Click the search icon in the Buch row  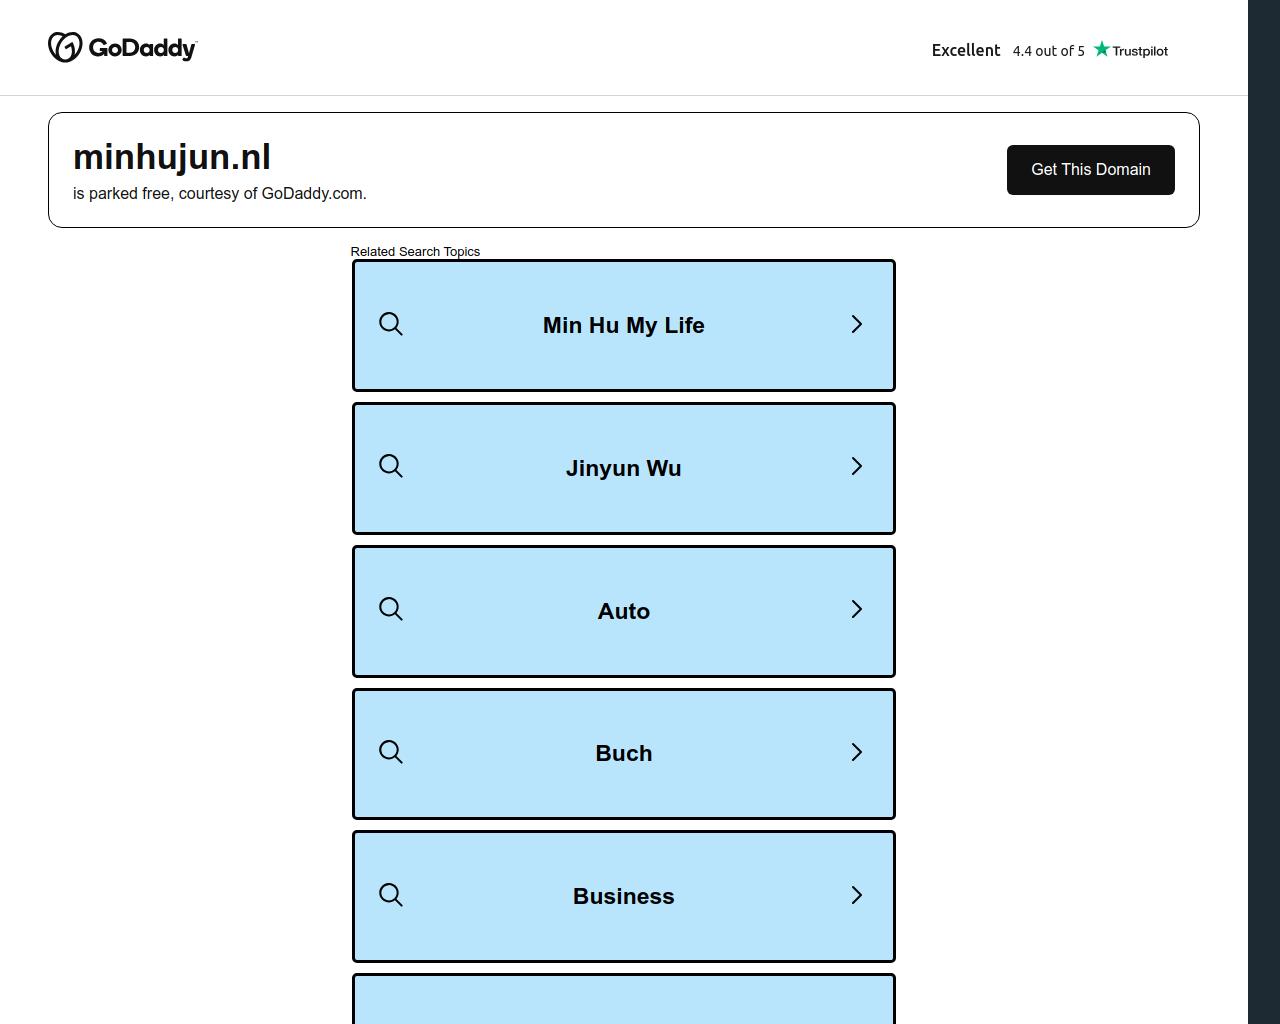391,752
